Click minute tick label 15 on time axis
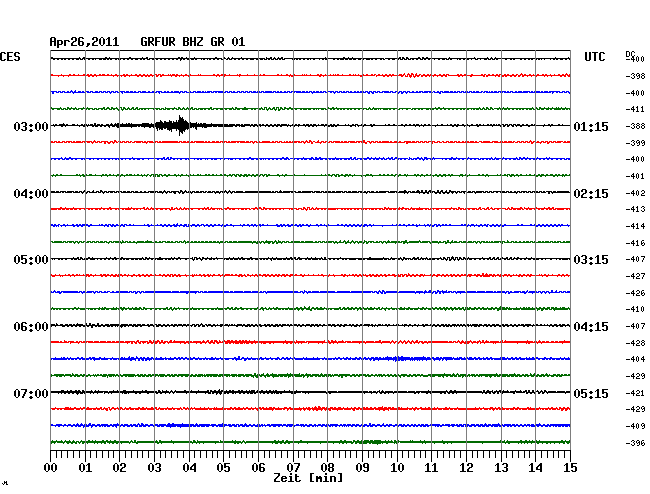This screenshot has height=494, width=650. [570, 468]
